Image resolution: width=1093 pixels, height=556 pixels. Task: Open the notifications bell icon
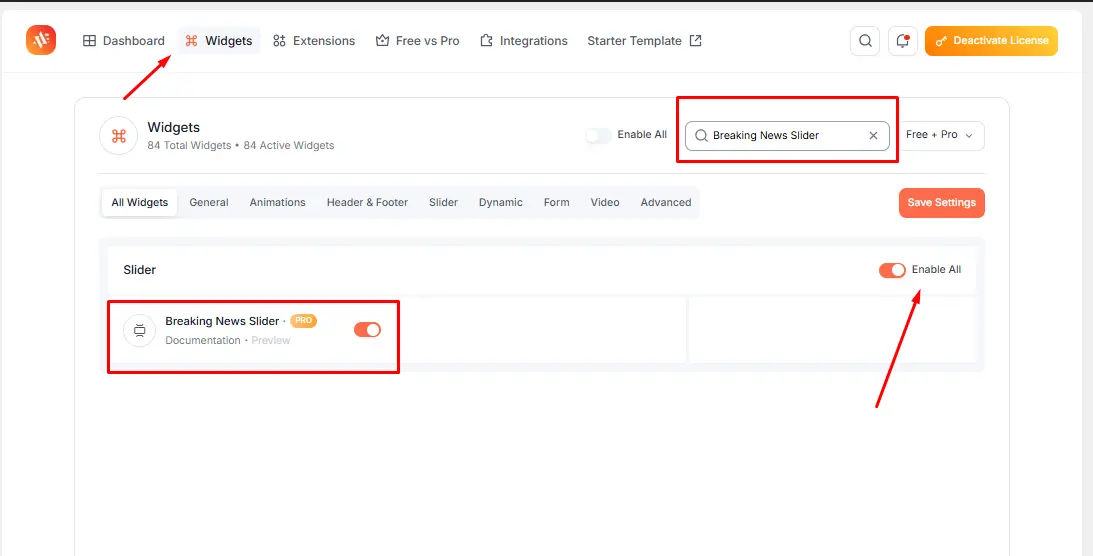click(902, 41)
